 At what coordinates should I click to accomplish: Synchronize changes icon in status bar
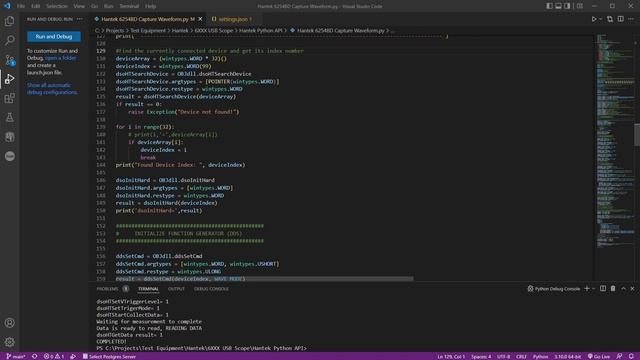point(35,356)
